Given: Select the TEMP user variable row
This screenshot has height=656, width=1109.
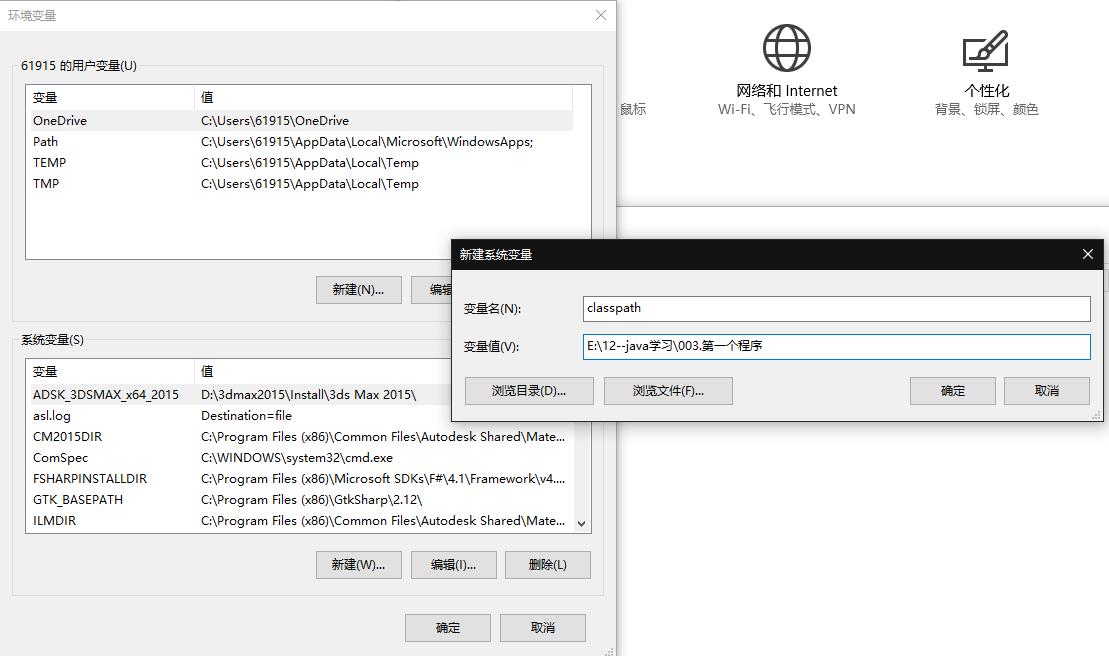Looking at the screenshot, I should pos(299,163).
